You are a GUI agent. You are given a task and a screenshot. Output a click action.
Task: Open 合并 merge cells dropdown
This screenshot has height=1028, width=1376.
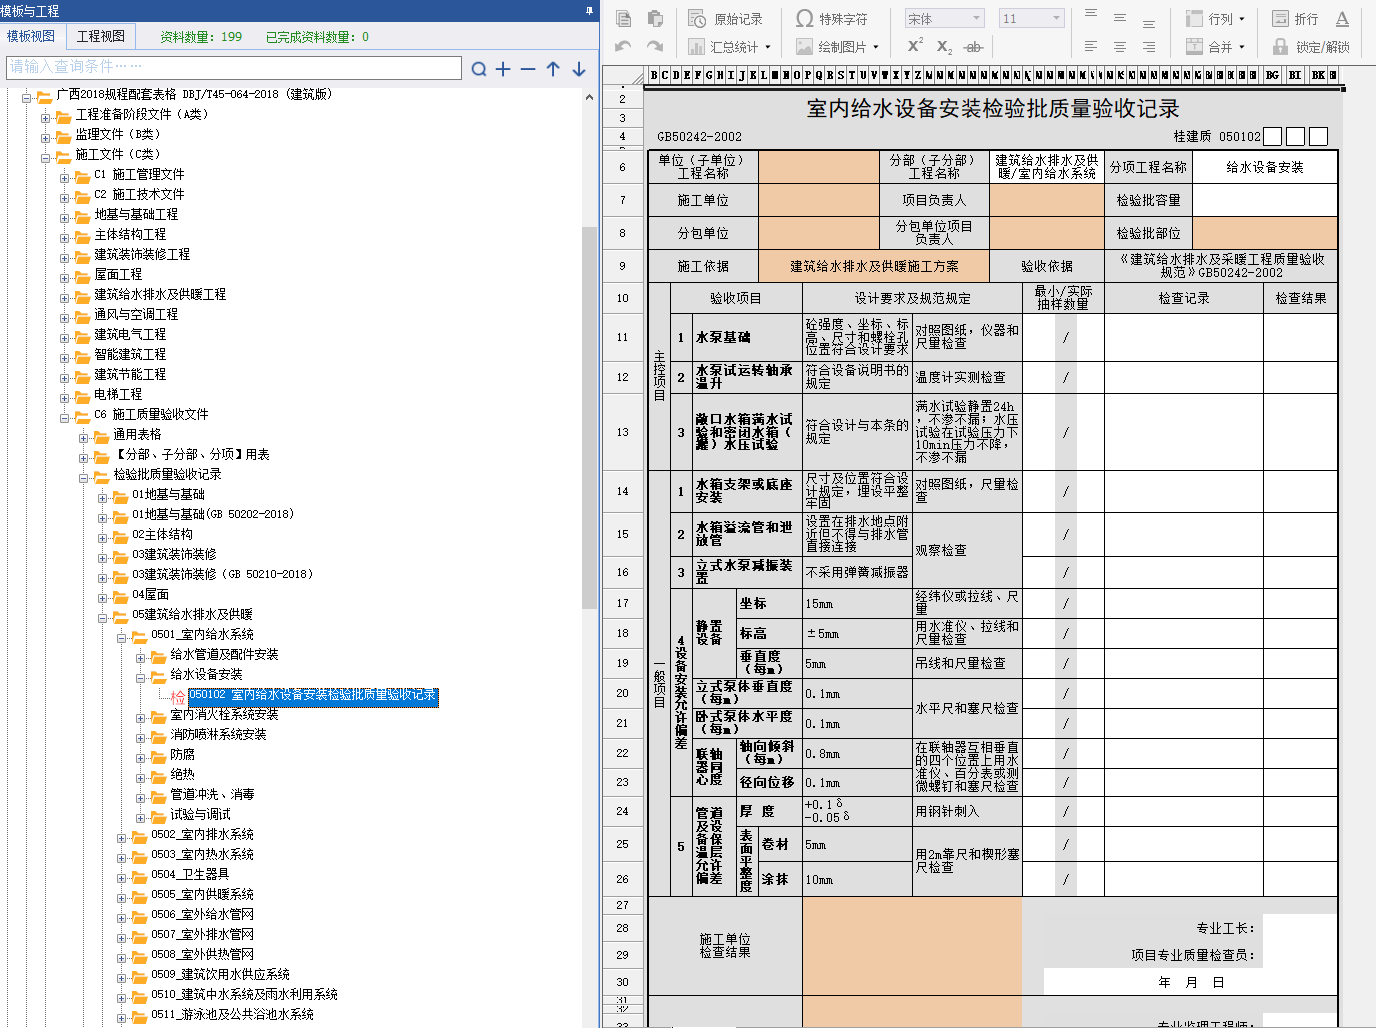point(1215,47)
